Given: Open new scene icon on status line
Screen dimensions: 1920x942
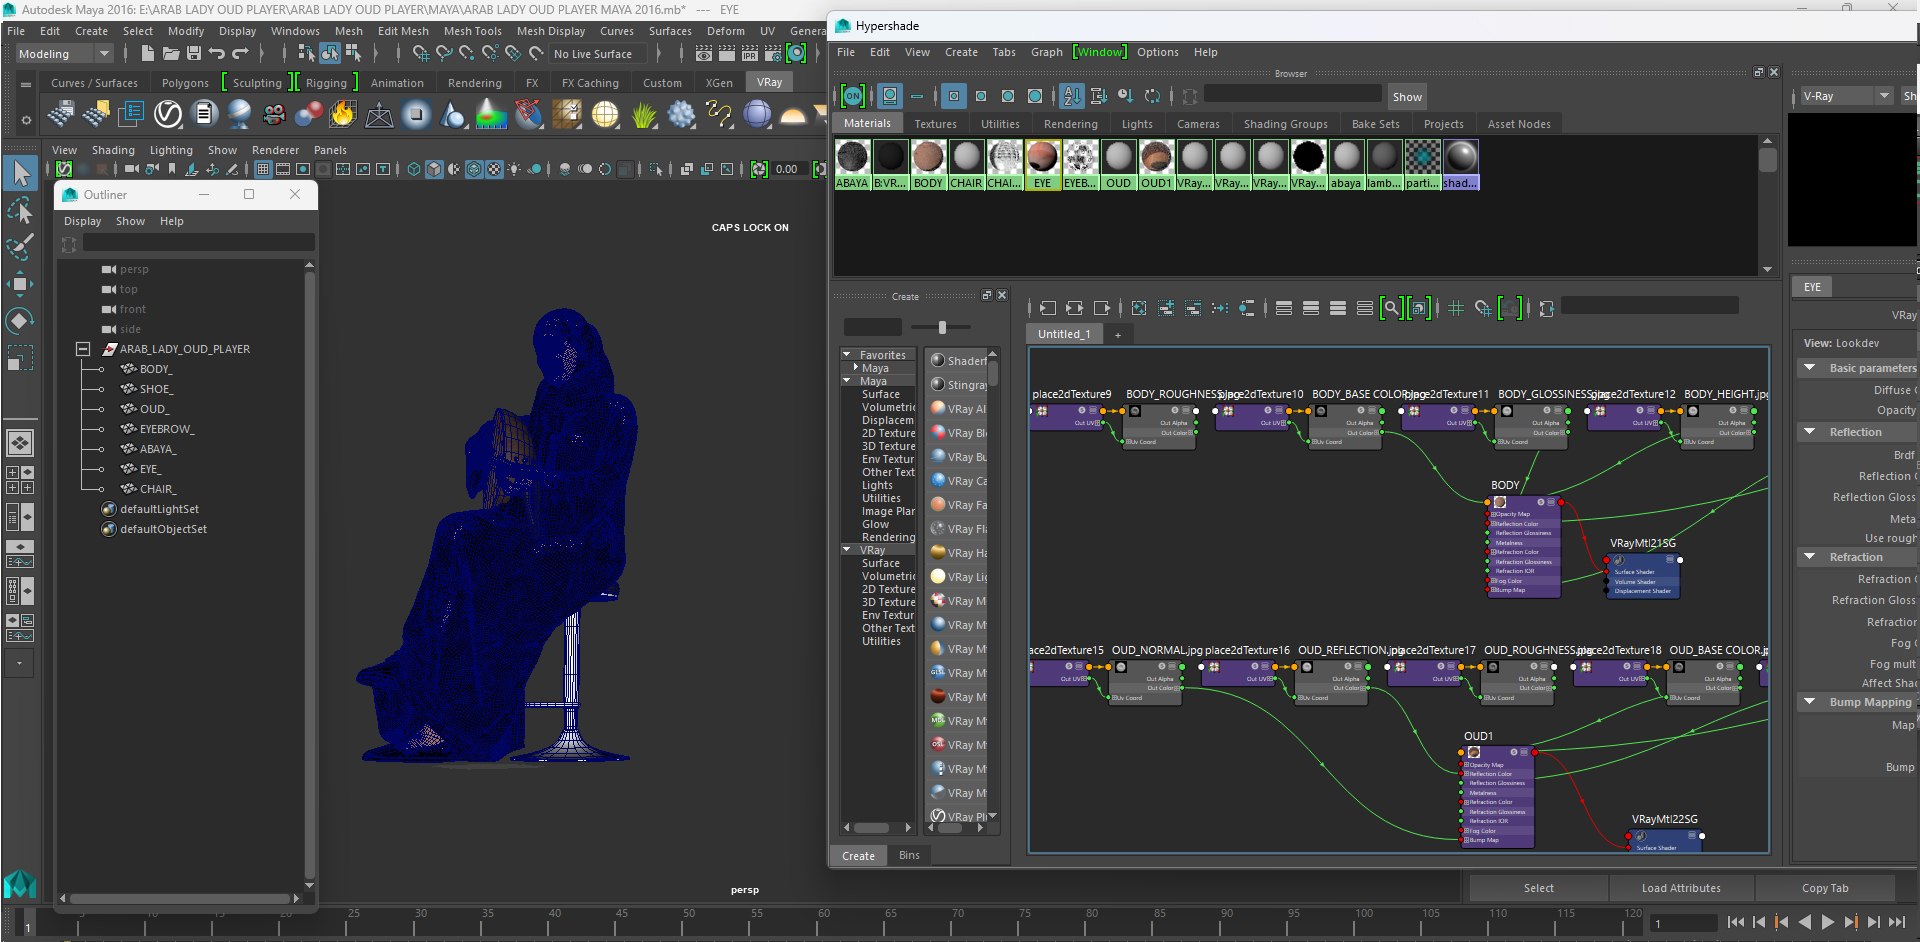Looking at the screenshot, I should [147, 54].
